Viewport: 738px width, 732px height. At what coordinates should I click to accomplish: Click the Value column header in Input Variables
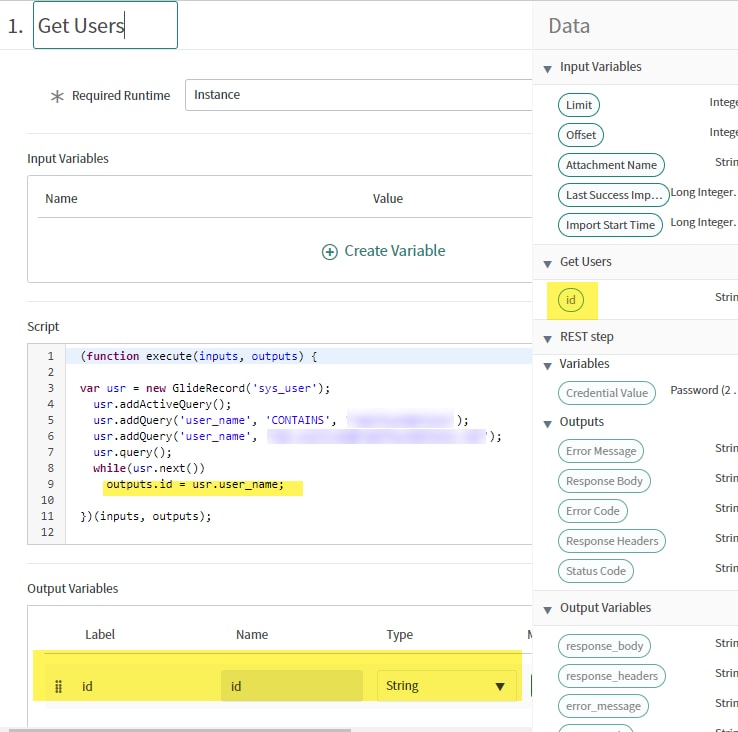tap(387, 199)
